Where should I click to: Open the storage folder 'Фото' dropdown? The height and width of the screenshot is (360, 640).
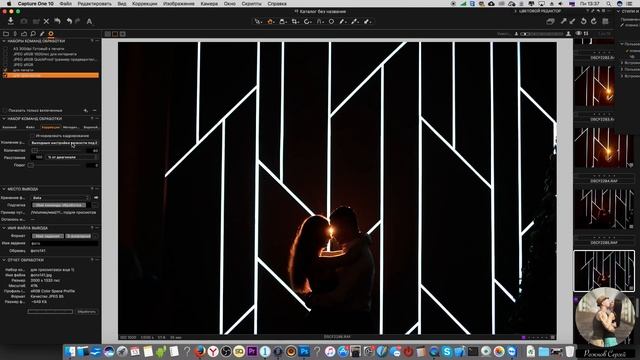point(60,198)
